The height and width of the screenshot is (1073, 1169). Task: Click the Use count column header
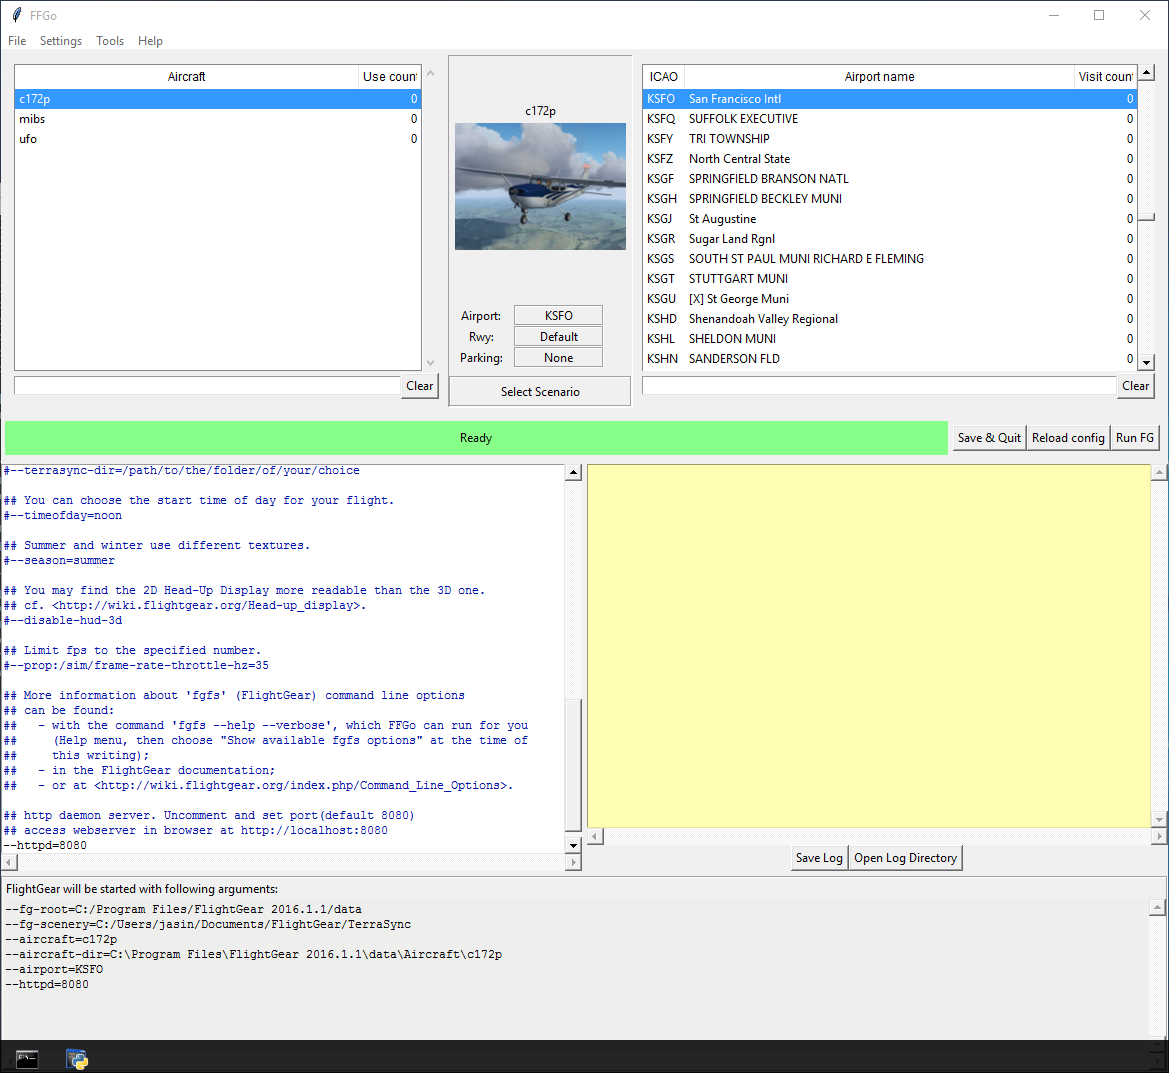pos(389,77)
